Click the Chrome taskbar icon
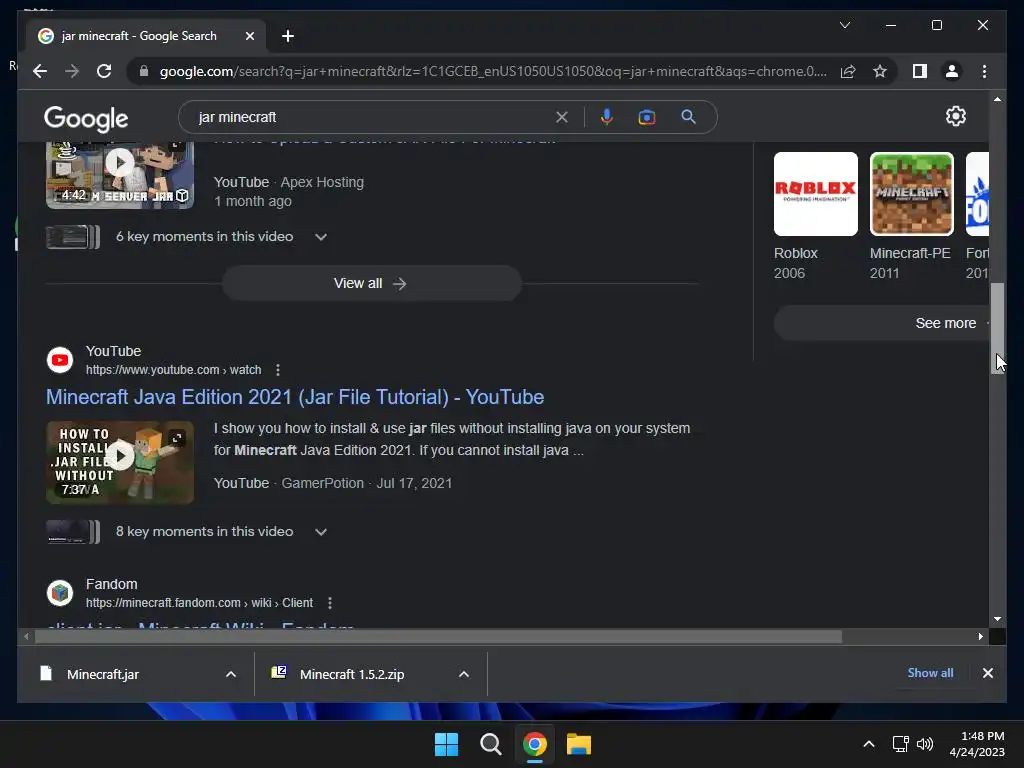The height and width of the screenshot is (768, 1024). coord(535,744)
